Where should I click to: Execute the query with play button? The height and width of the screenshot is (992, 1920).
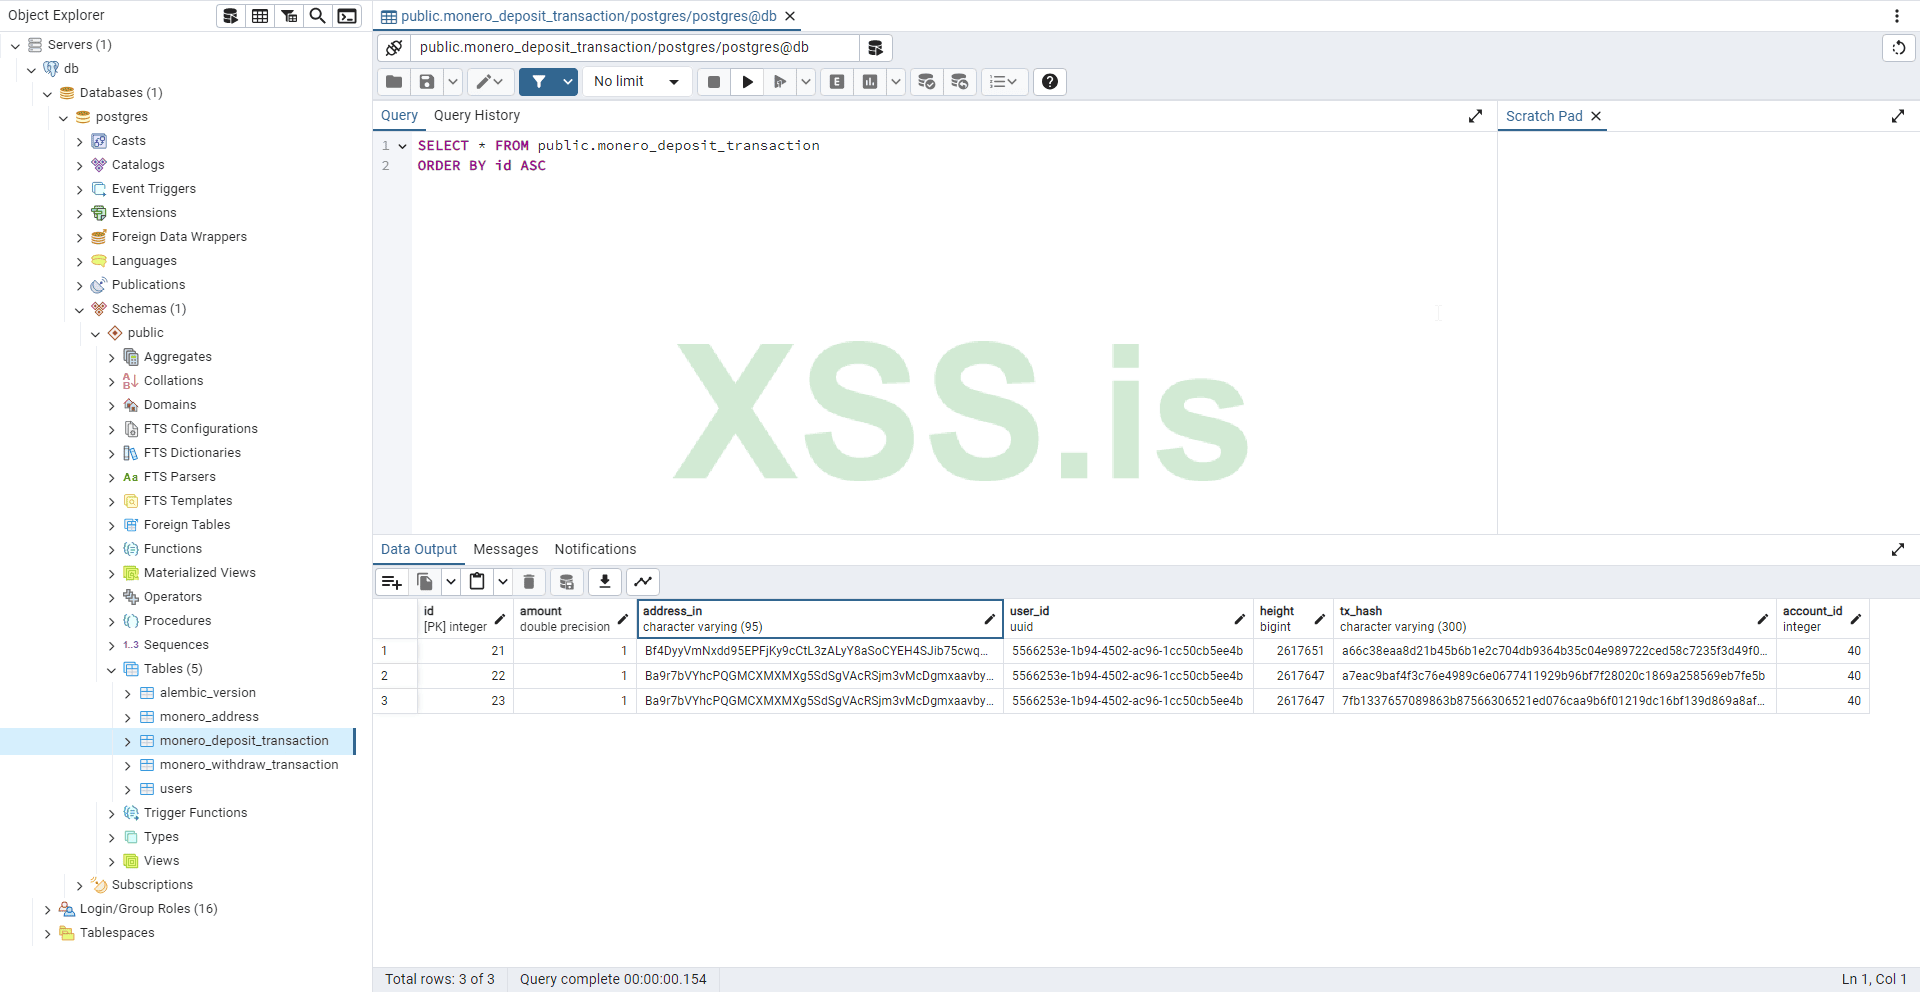[747, 82]
